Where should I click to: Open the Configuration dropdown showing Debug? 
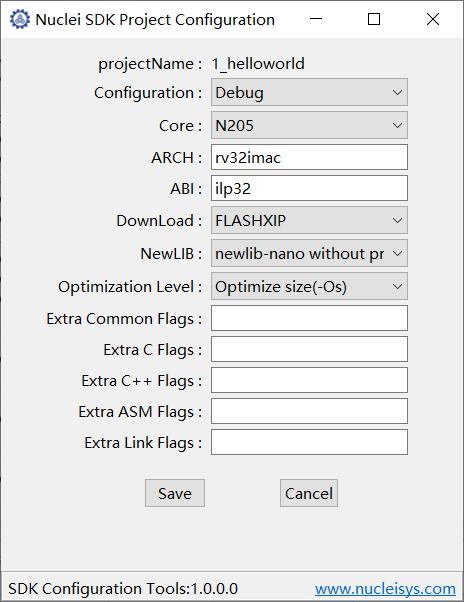[309, 93]
